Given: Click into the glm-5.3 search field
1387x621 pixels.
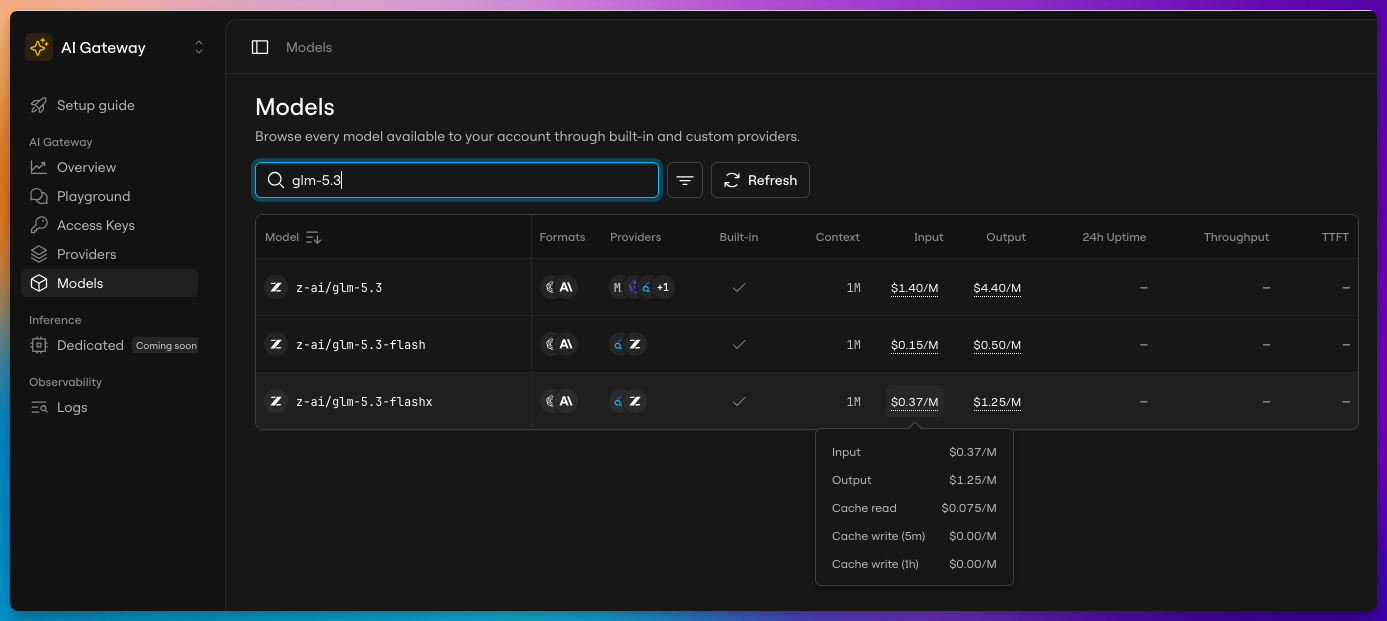Looking at the screenshot, I should (457, 180).
